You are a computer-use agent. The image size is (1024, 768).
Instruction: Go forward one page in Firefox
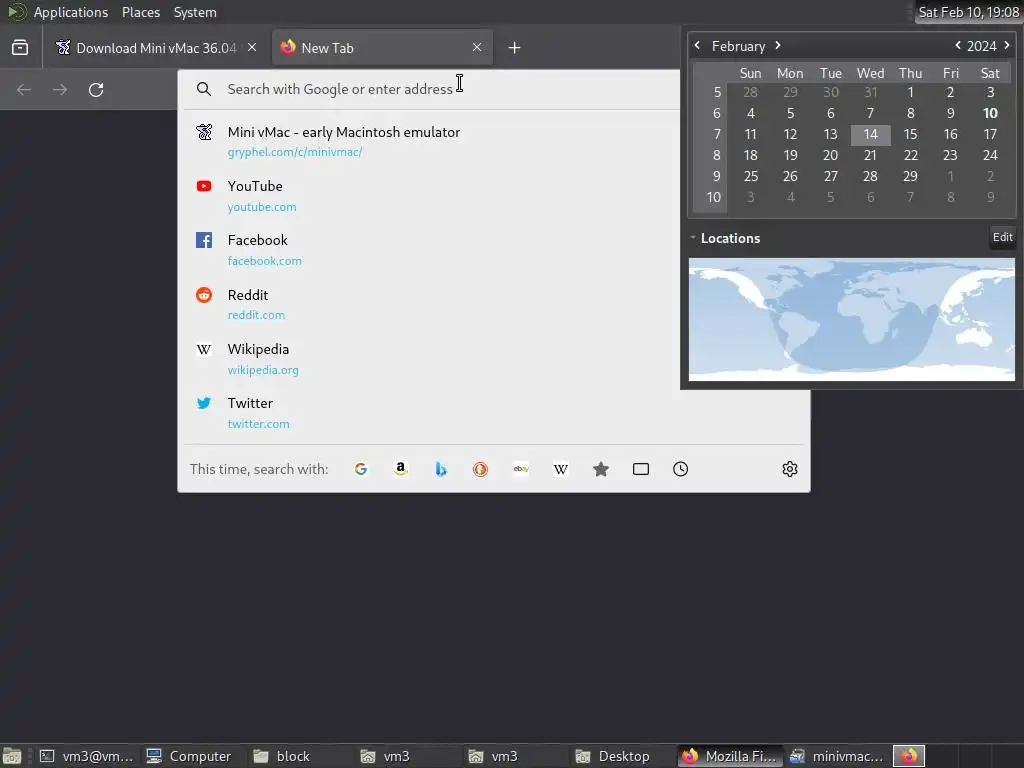[x=60, y=89]
